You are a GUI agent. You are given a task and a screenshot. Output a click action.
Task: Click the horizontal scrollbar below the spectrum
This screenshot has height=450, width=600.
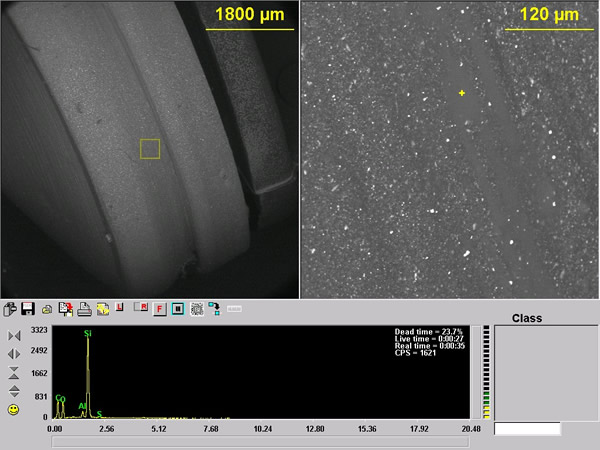point(260,442)
